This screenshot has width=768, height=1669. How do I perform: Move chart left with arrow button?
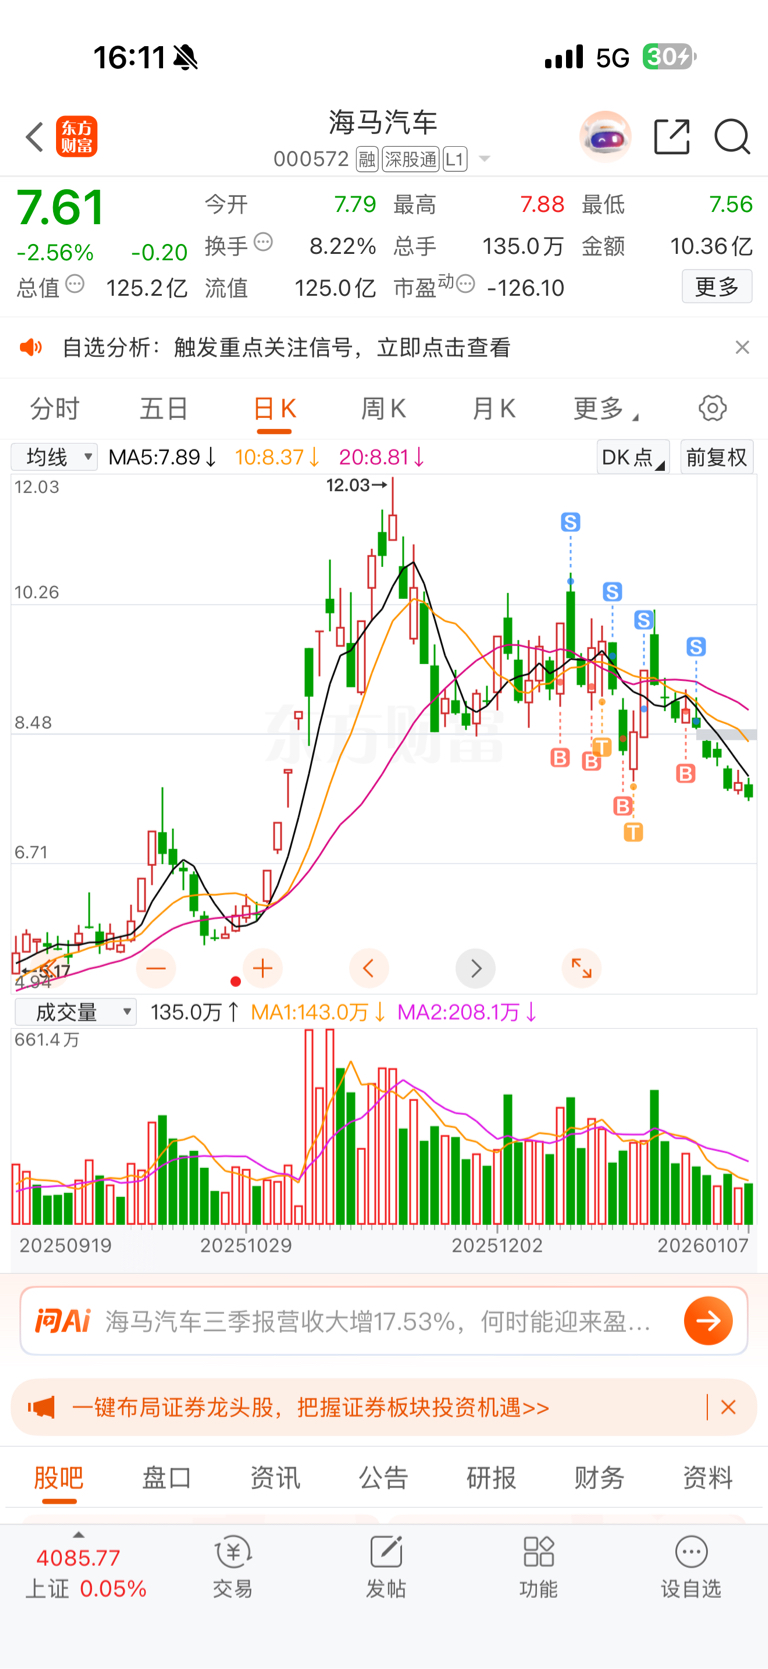pos(369,968)
